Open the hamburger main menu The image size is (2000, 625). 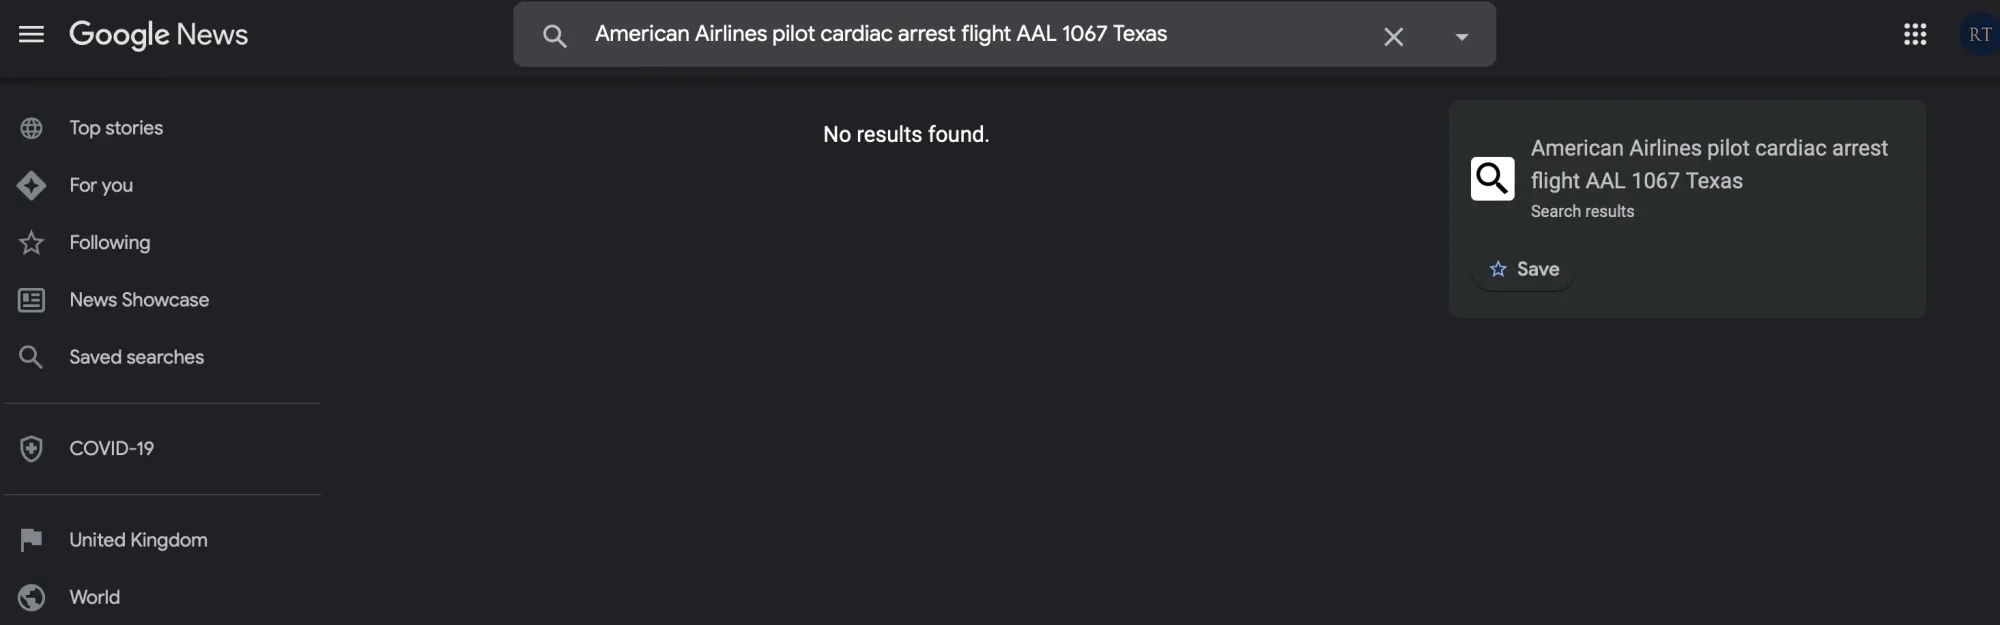[x=31, y=34]
